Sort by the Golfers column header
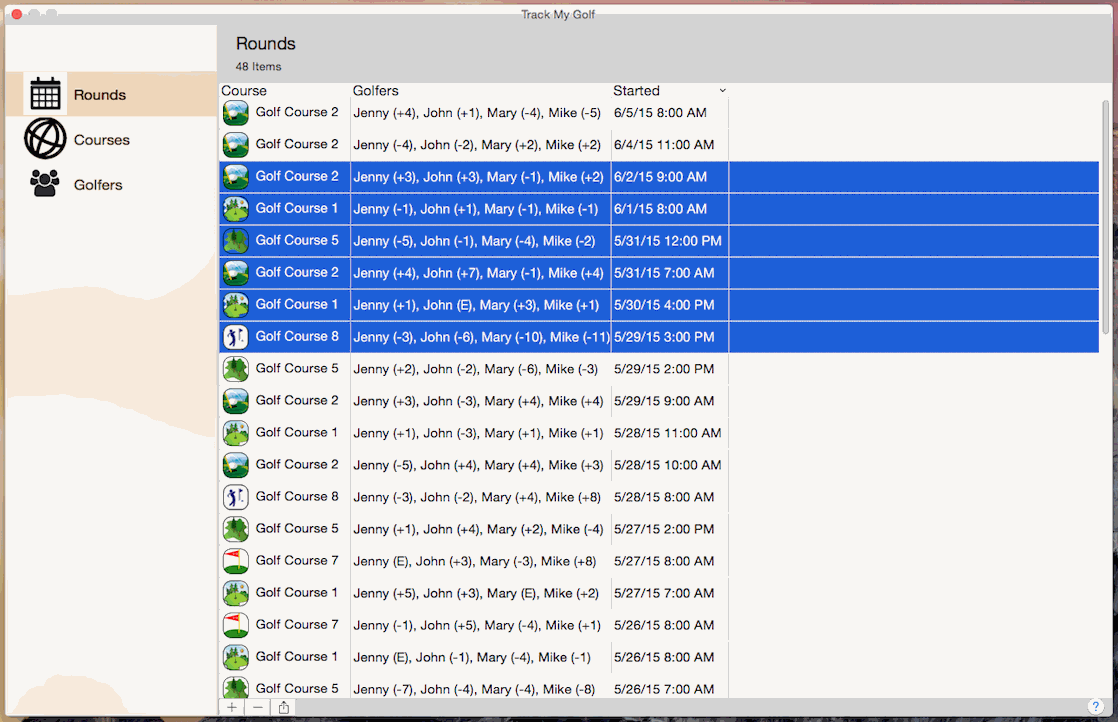1118x722 pixels. pyautogui.click(x=481, y=91)
